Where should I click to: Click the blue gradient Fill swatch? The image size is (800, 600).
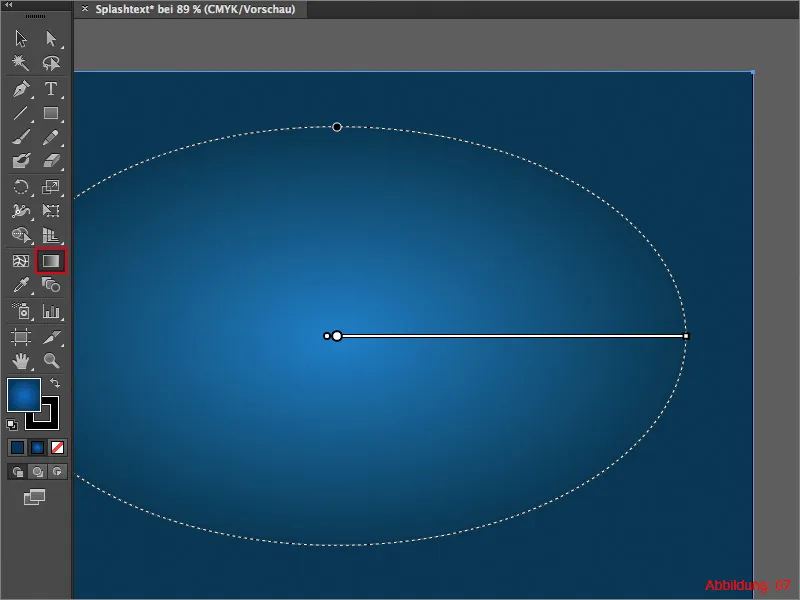coord(23,395)
